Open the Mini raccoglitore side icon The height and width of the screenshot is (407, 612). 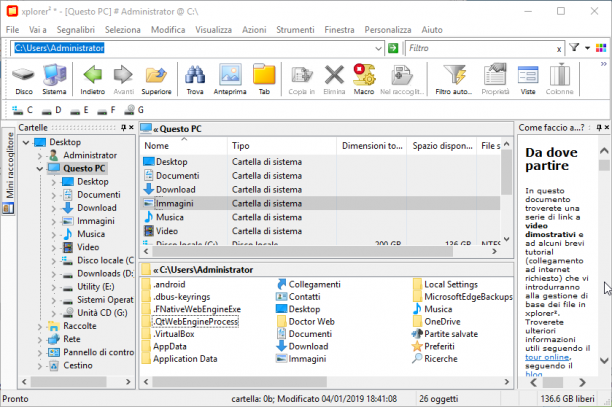pyautogui.click(x=9, y=208)
